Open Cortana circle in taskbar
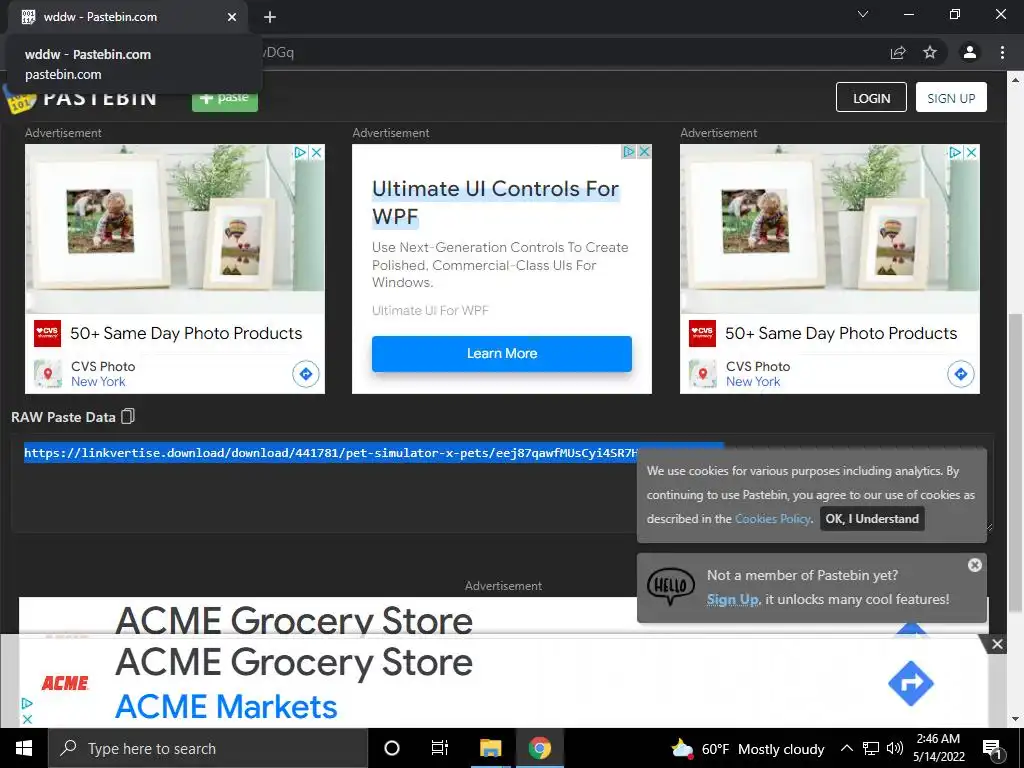The height and width of the screenshot is (768, 1024). (x=391, y=748)
